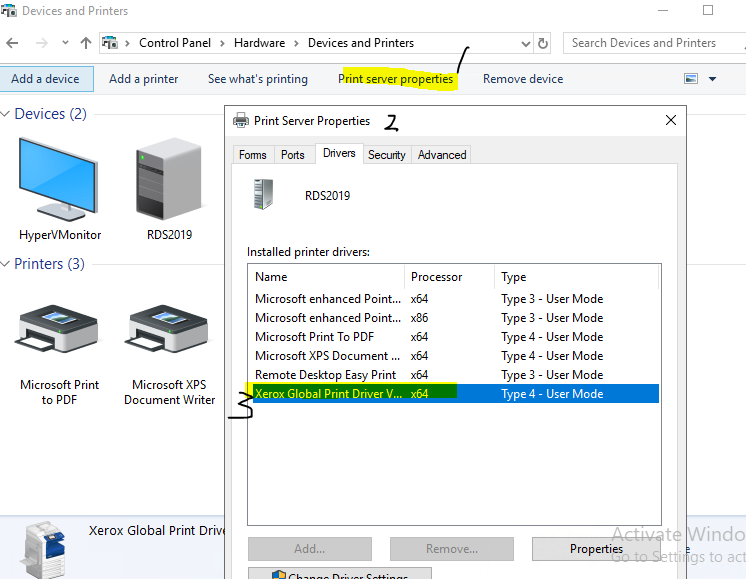Minimize the Devices and Printers window

[663, 10]
